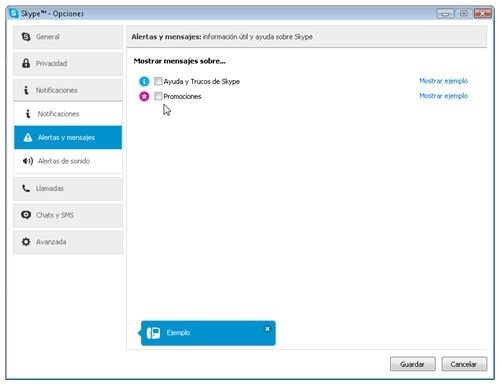Maximize the Skype Opciones window

pos(464,14)
